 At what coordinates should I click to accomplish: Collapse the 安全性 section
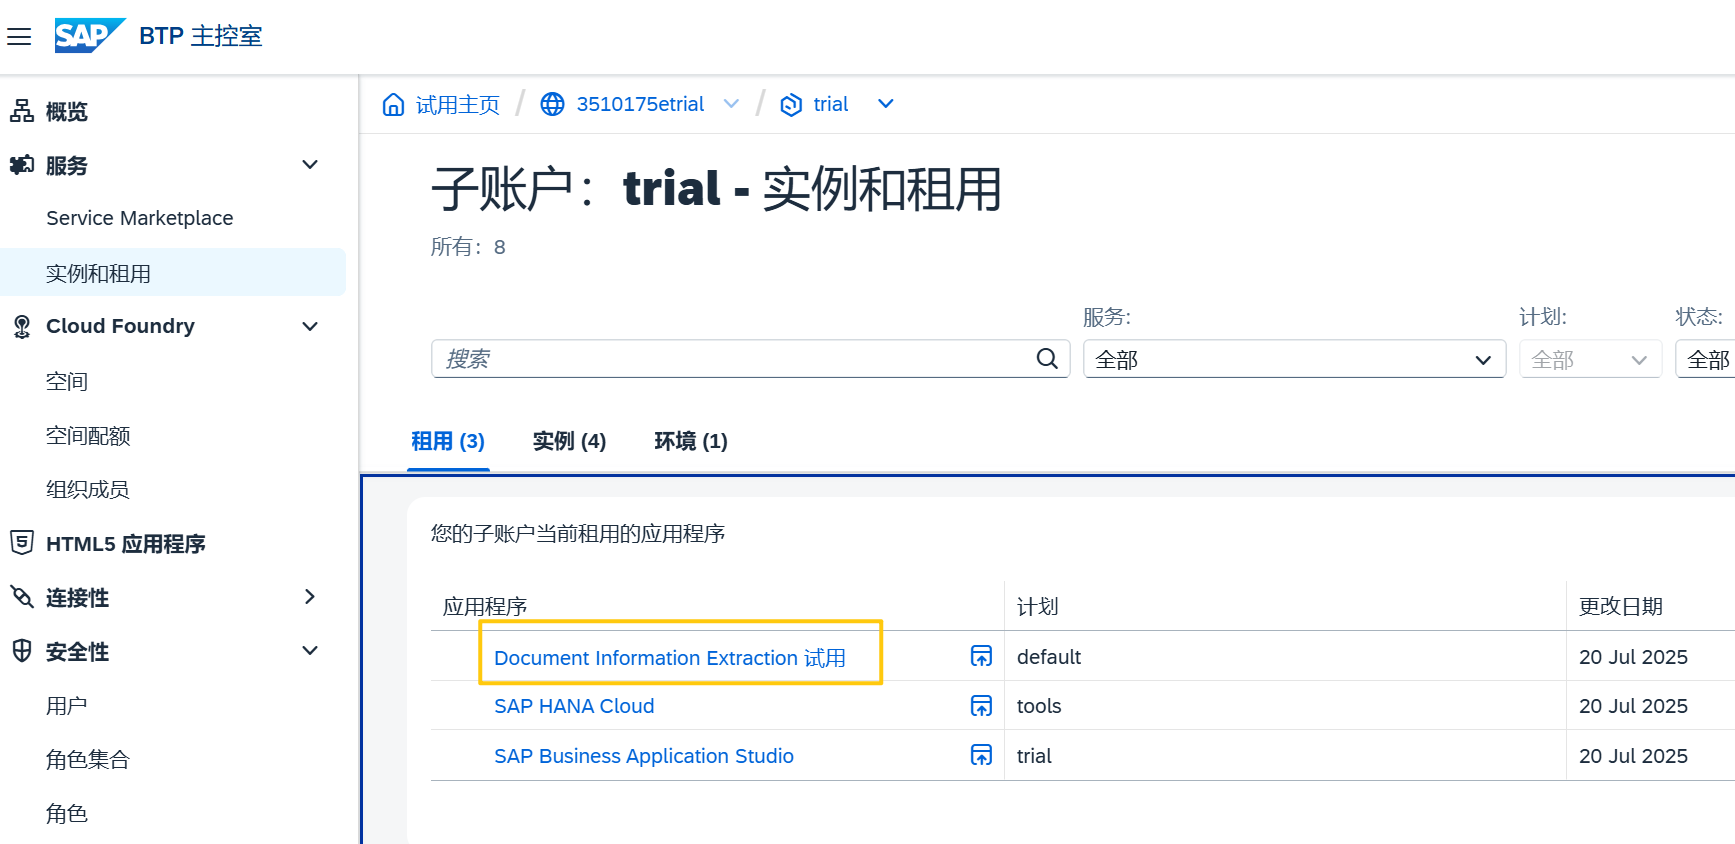pos(310,651)
